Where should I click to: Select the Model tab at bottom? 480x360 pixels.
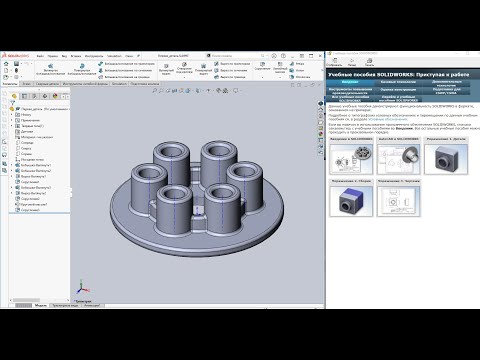point(41,305)
